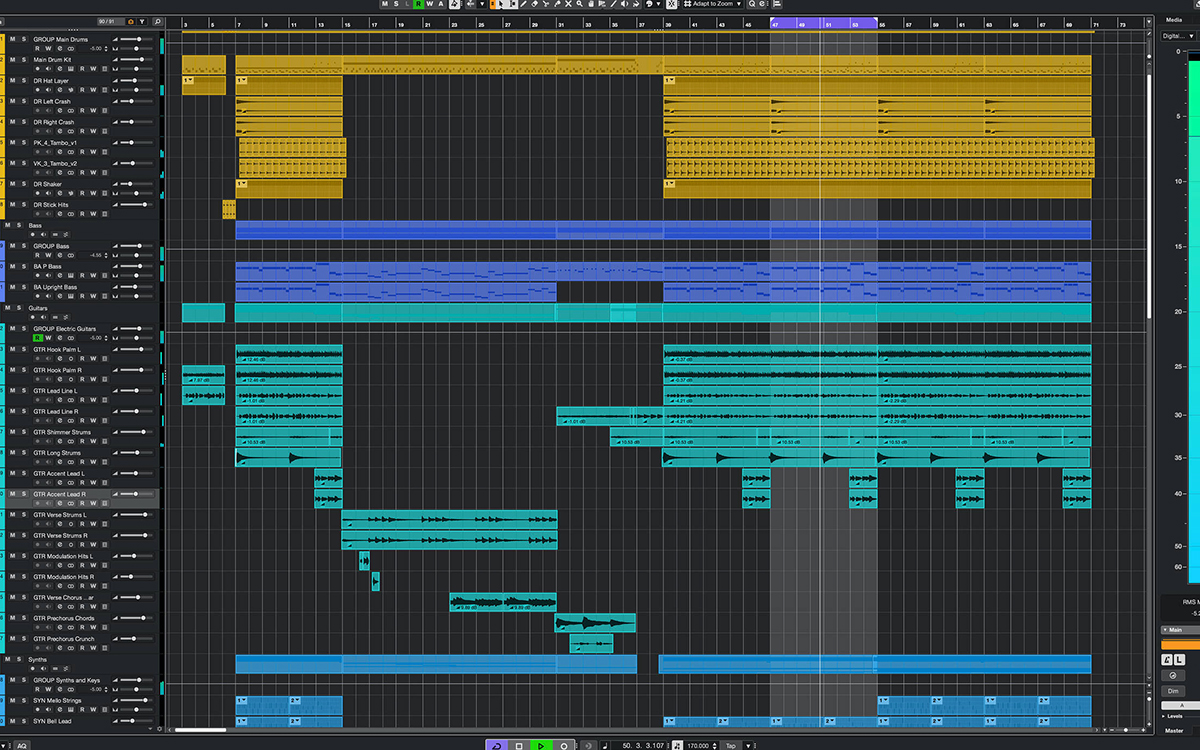This screenshot has width=1200, height=750.
Task: Select the Erase tool
Action: [x=535, y=5]
